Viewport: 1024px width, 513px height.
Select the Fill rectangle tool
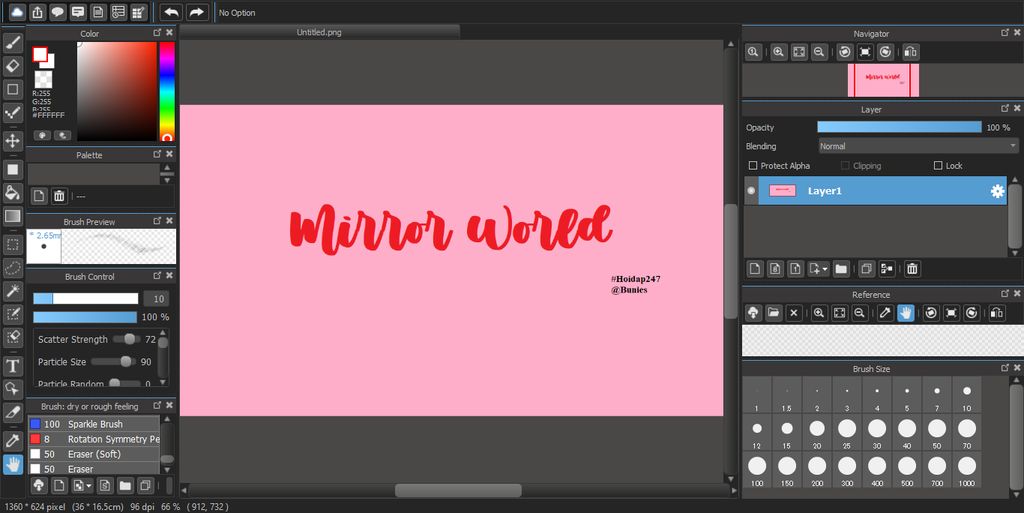(x=12, y=170)
